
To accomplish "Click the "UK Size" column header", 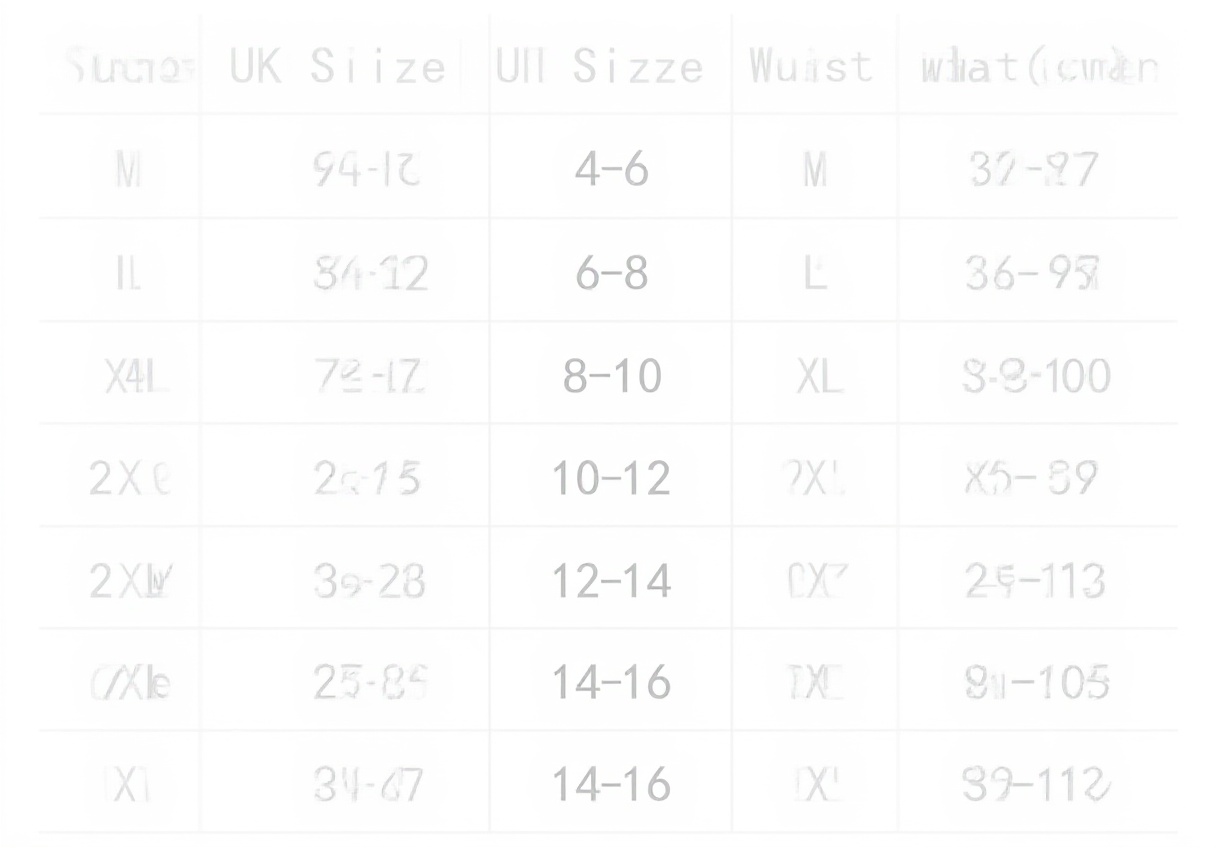I will [x=337, y=67].
